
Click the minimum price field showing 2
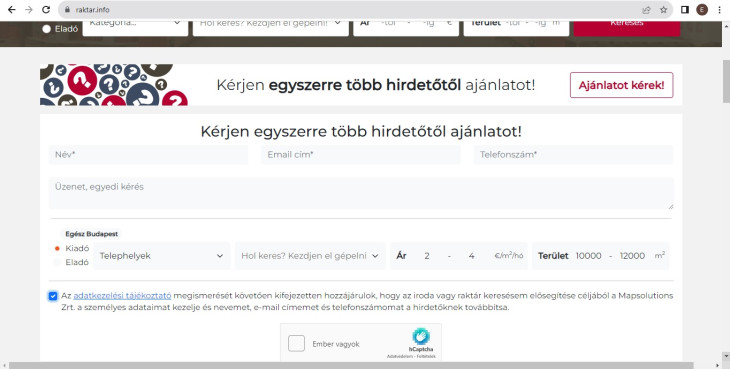point(426,256)
